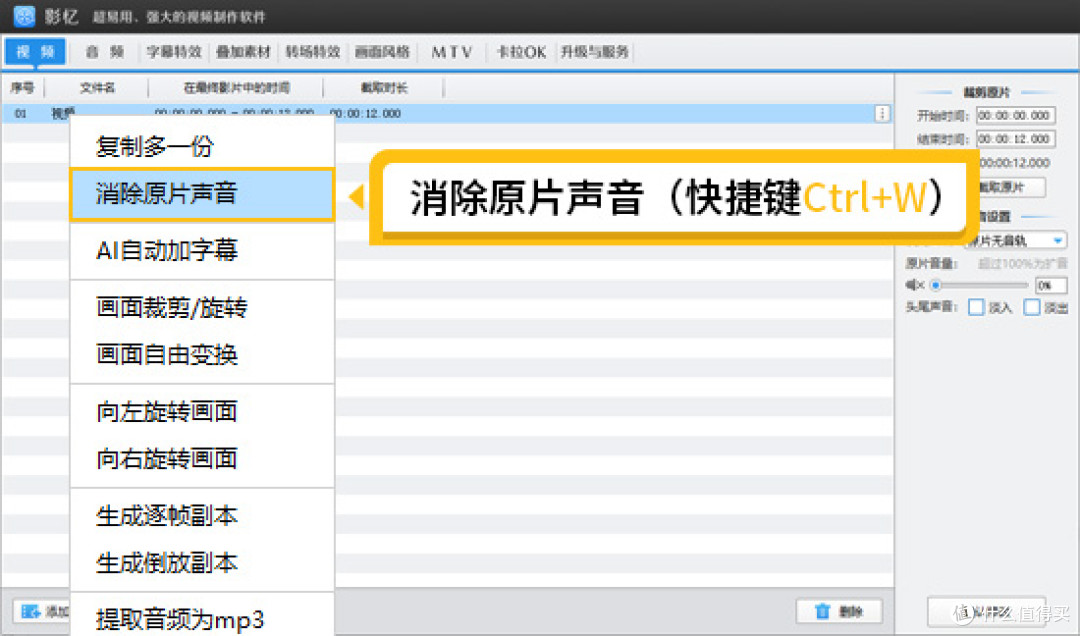
Task: Choose 生成逐帧副本 from menu
Action: (202, 515)
